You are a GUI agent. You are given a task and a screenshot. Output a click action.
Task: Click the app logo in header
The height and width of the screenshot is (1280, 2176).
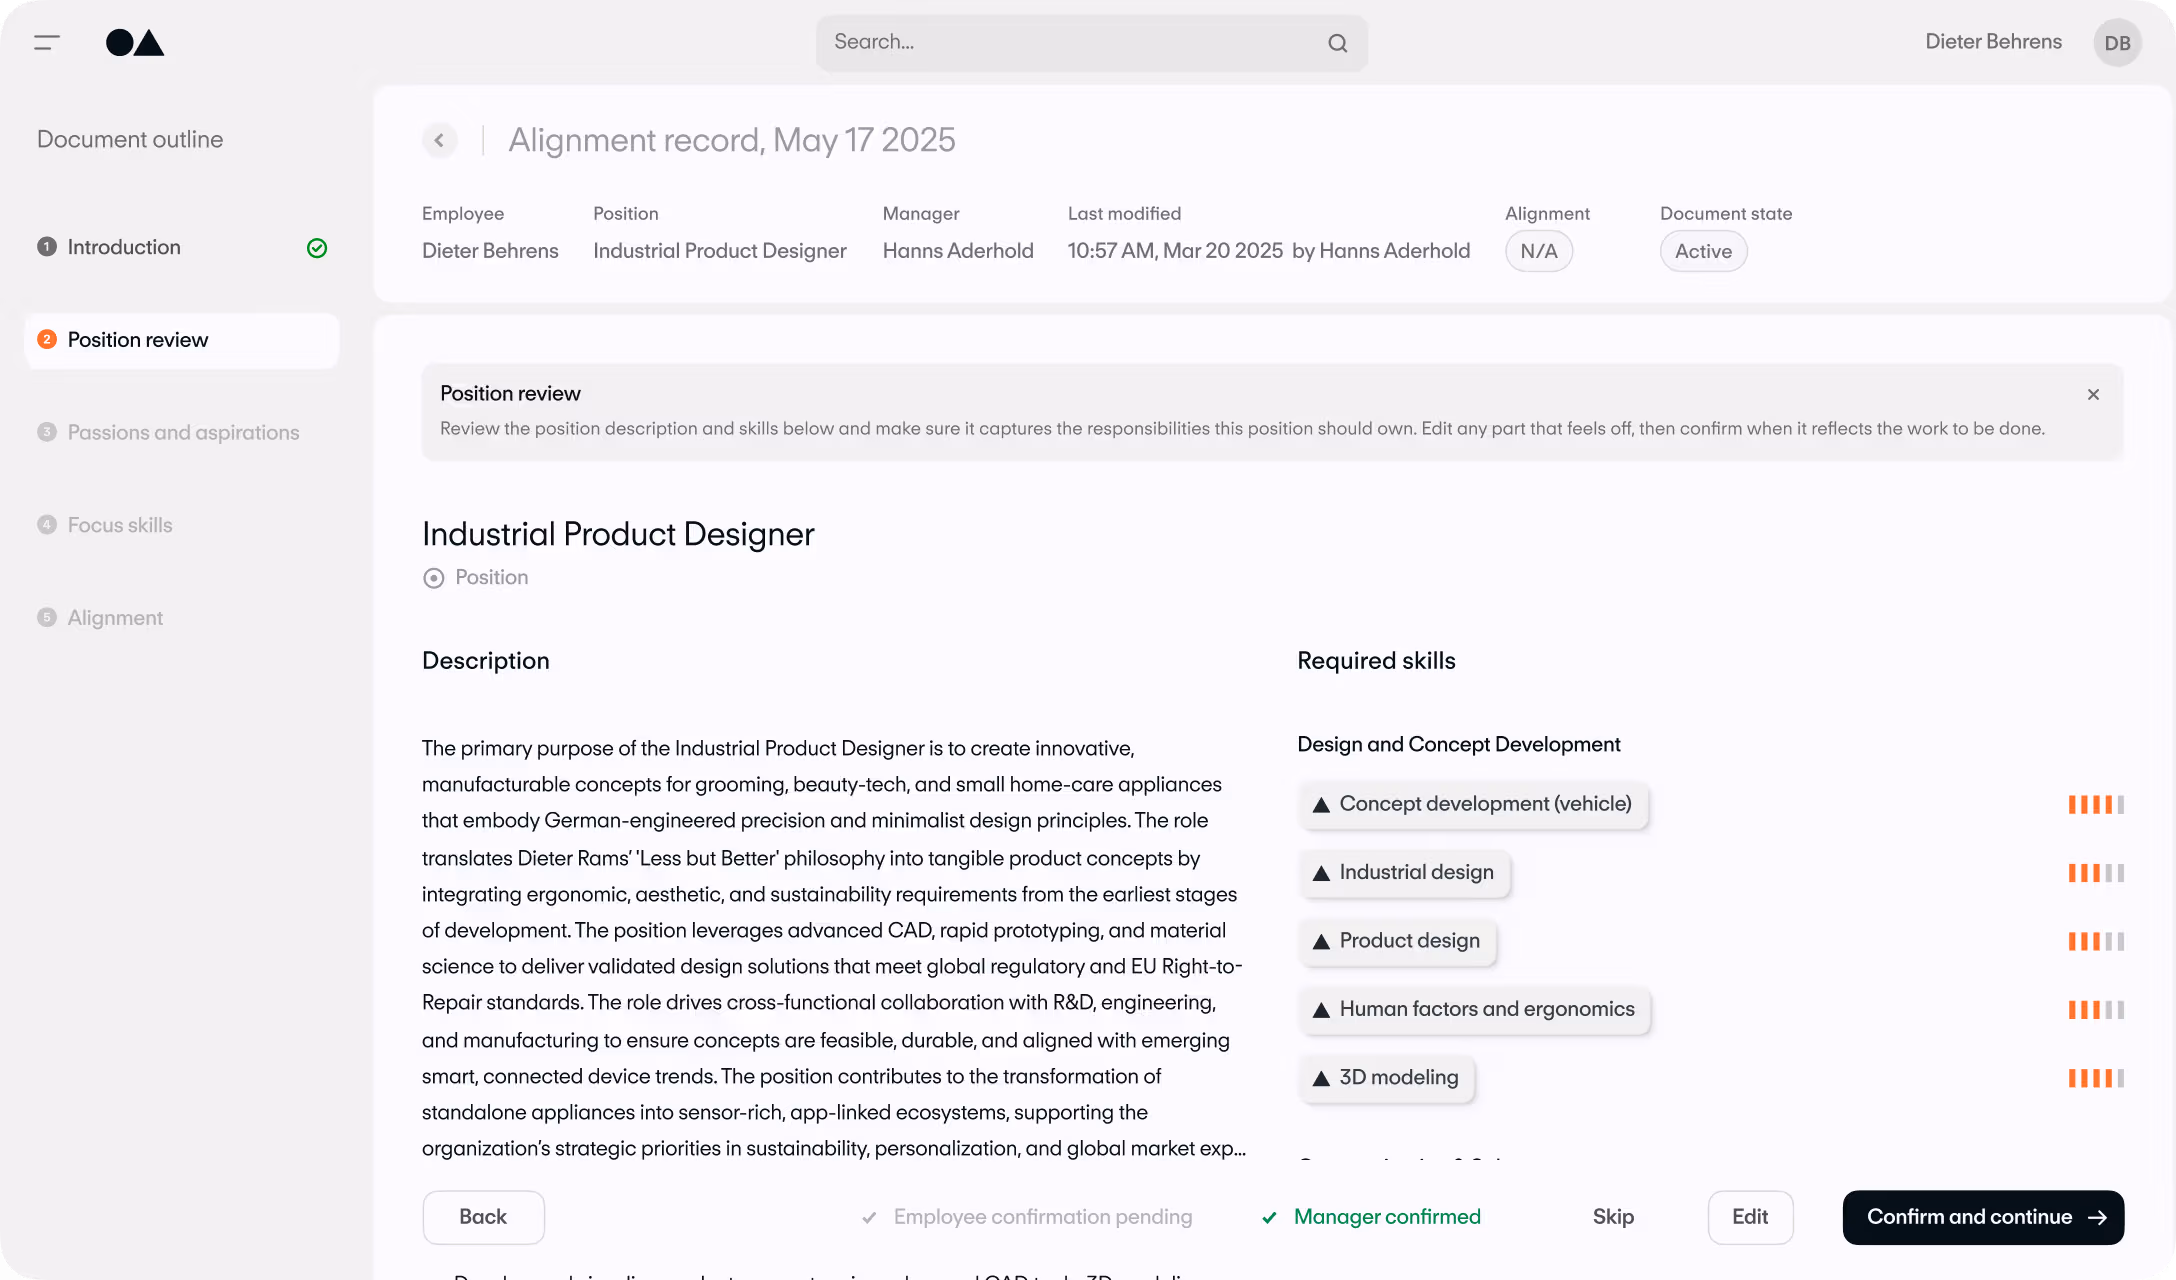(x=135, y=42)
